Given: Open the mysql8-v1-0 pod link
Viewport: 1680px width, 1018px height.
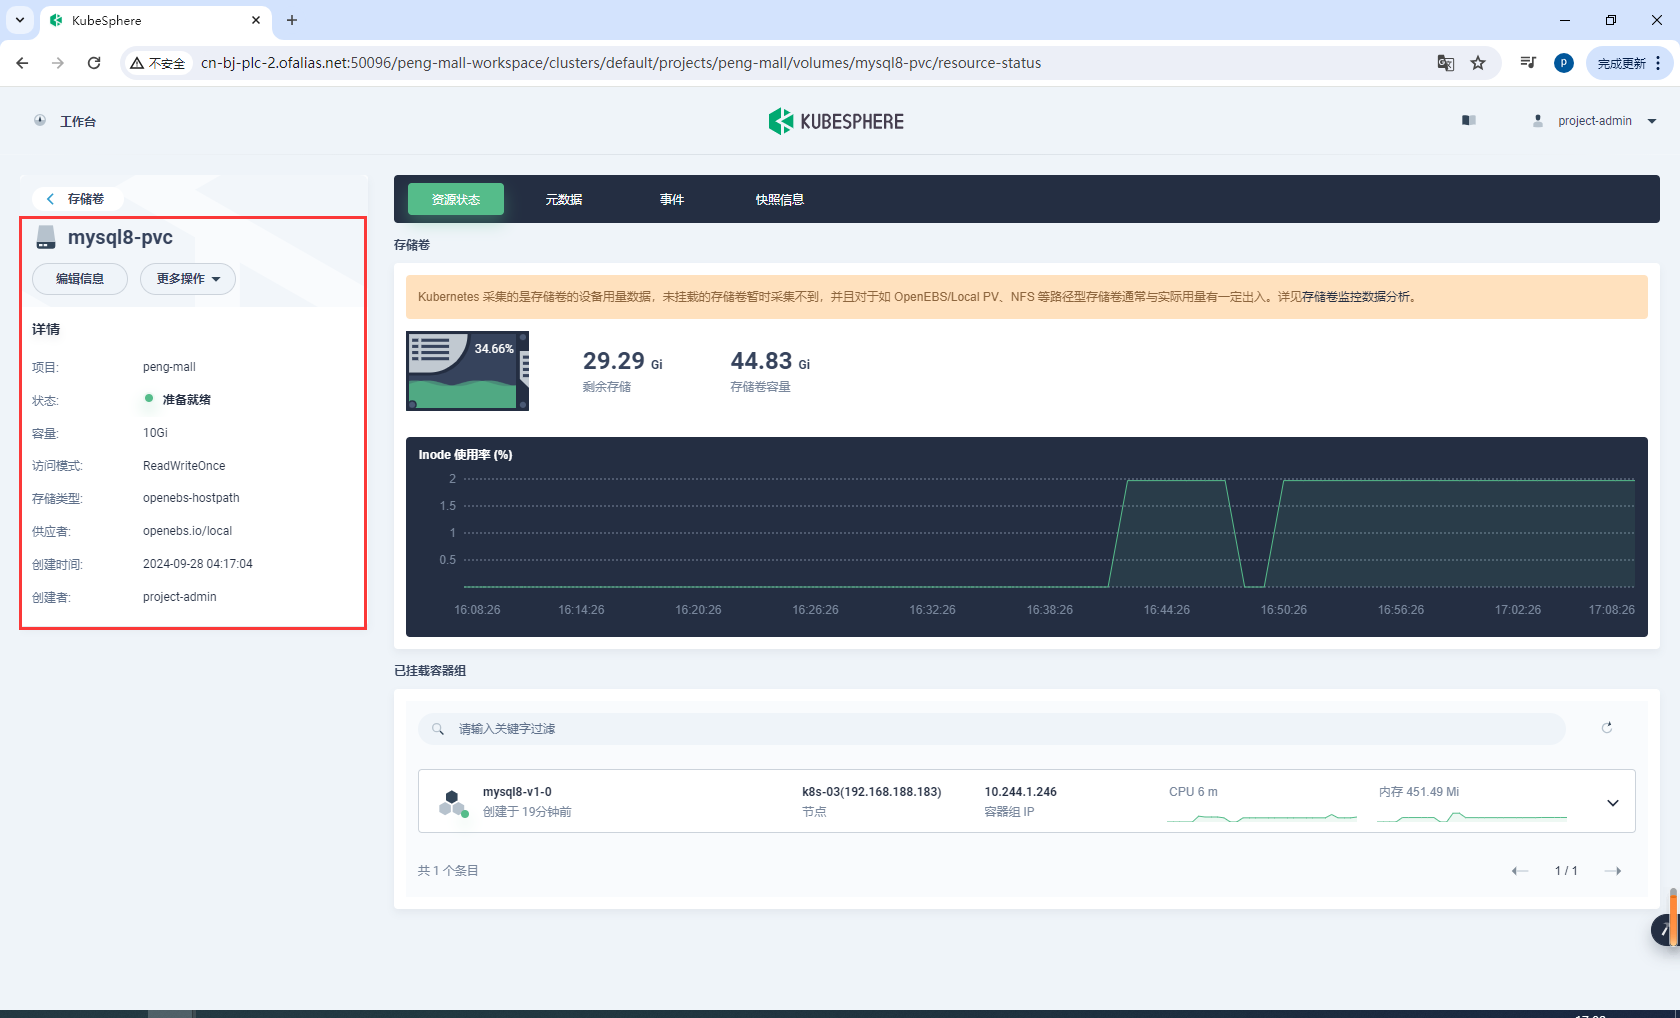Looking at the screenshot, I should tap(517, 792).
